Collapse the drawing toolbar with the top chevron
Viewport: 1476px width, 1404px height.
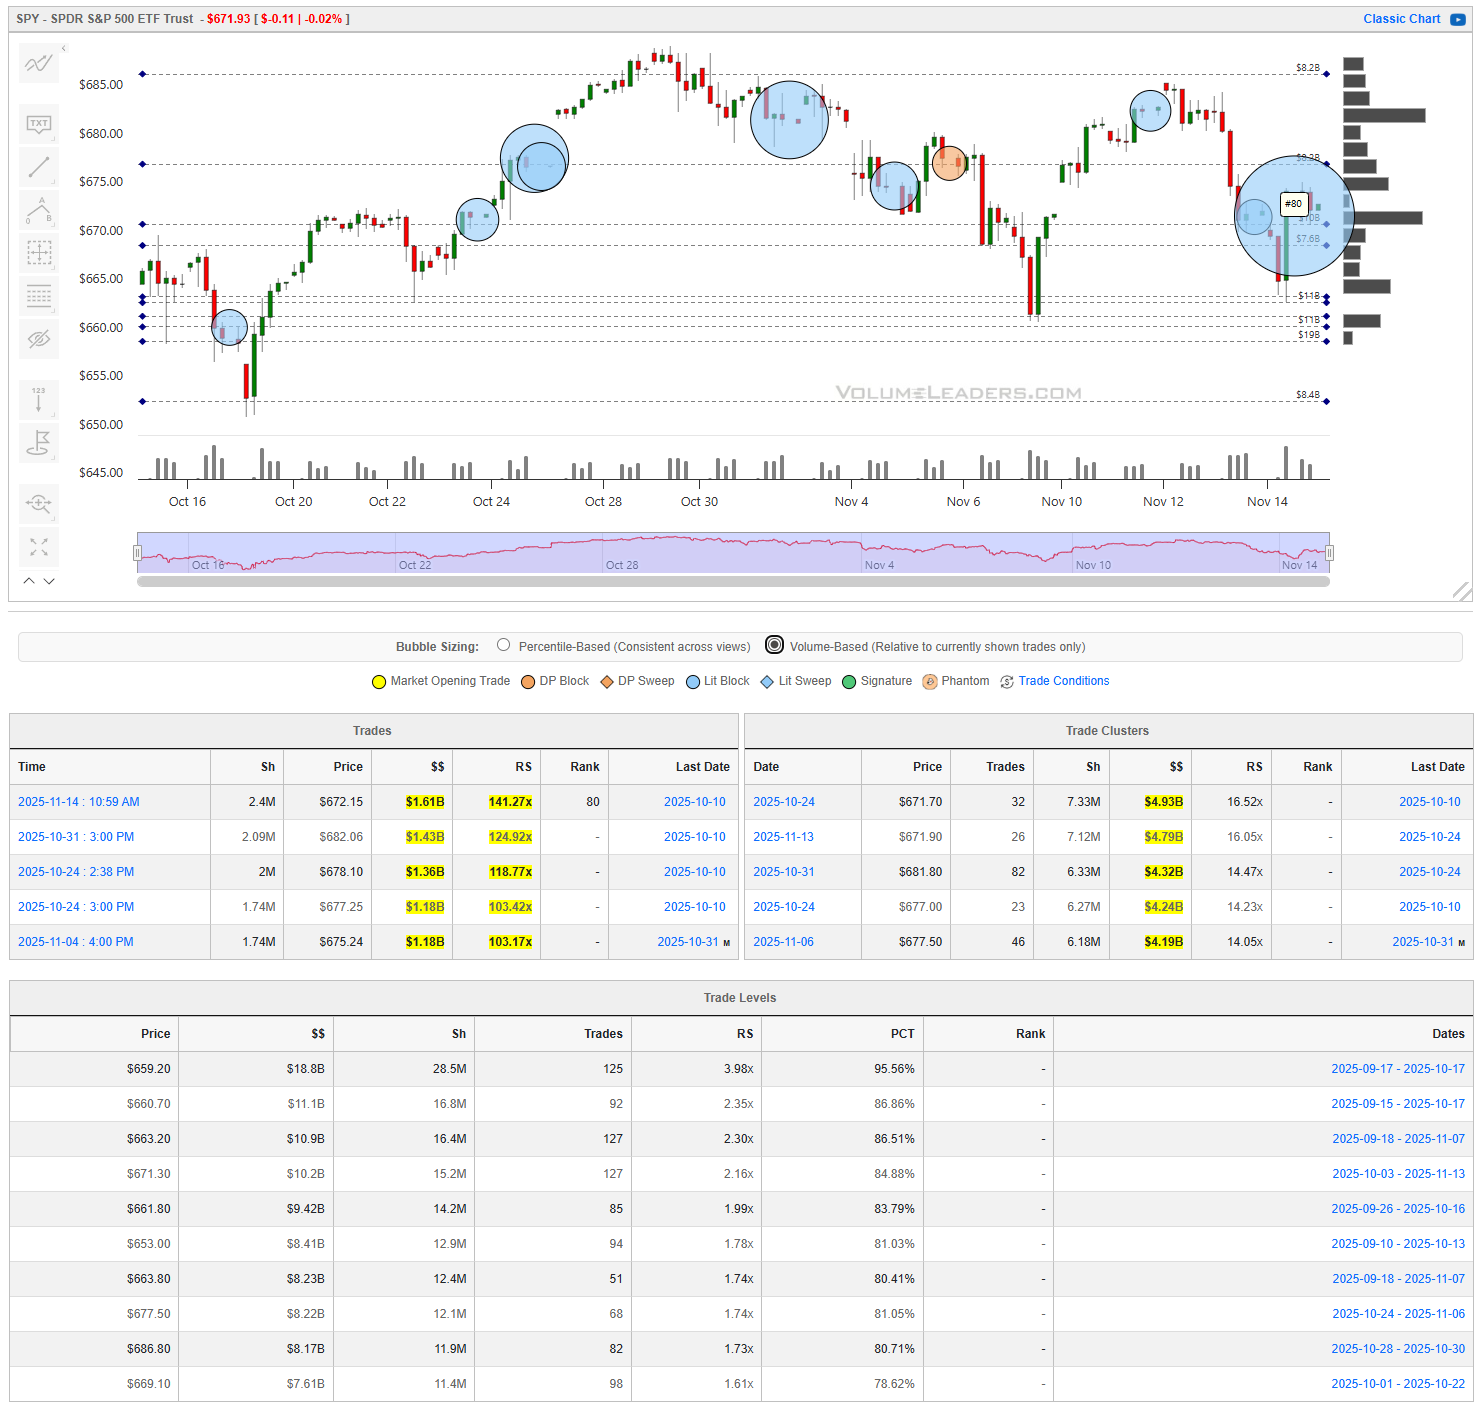pyautogui.click(x=64, y=48)
